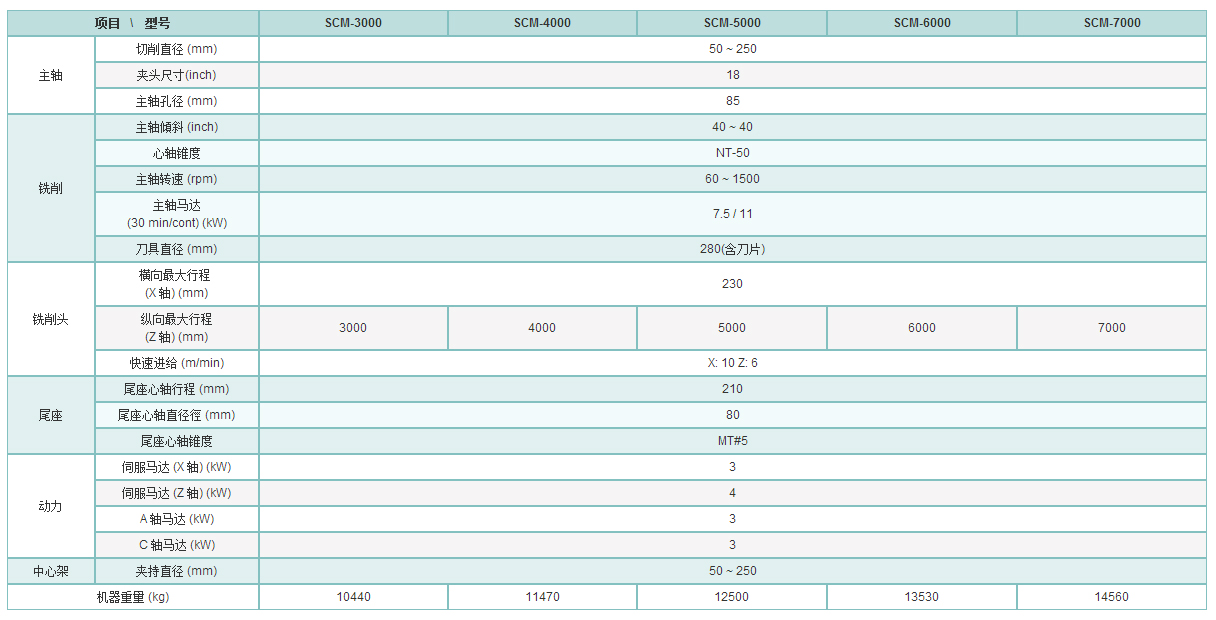Click the SCM-3000 column header
This screenshot has width=1216, height=620.
[352, 23]
